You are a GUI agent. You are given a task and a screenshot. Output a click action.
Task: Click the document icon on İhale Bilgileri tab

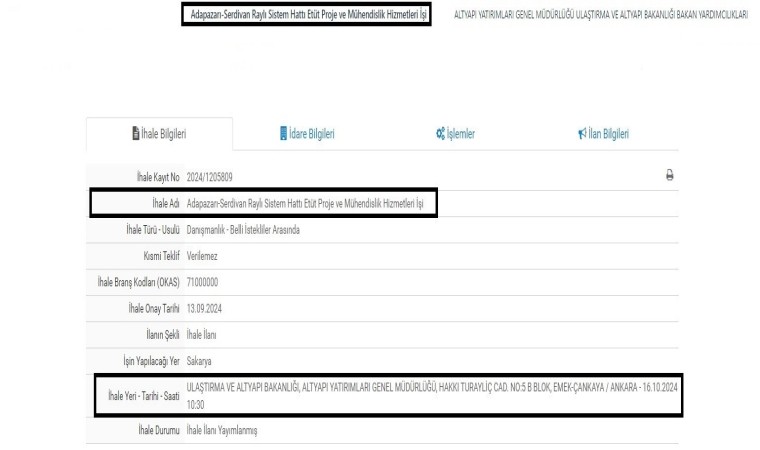click(x=136, y=134)
